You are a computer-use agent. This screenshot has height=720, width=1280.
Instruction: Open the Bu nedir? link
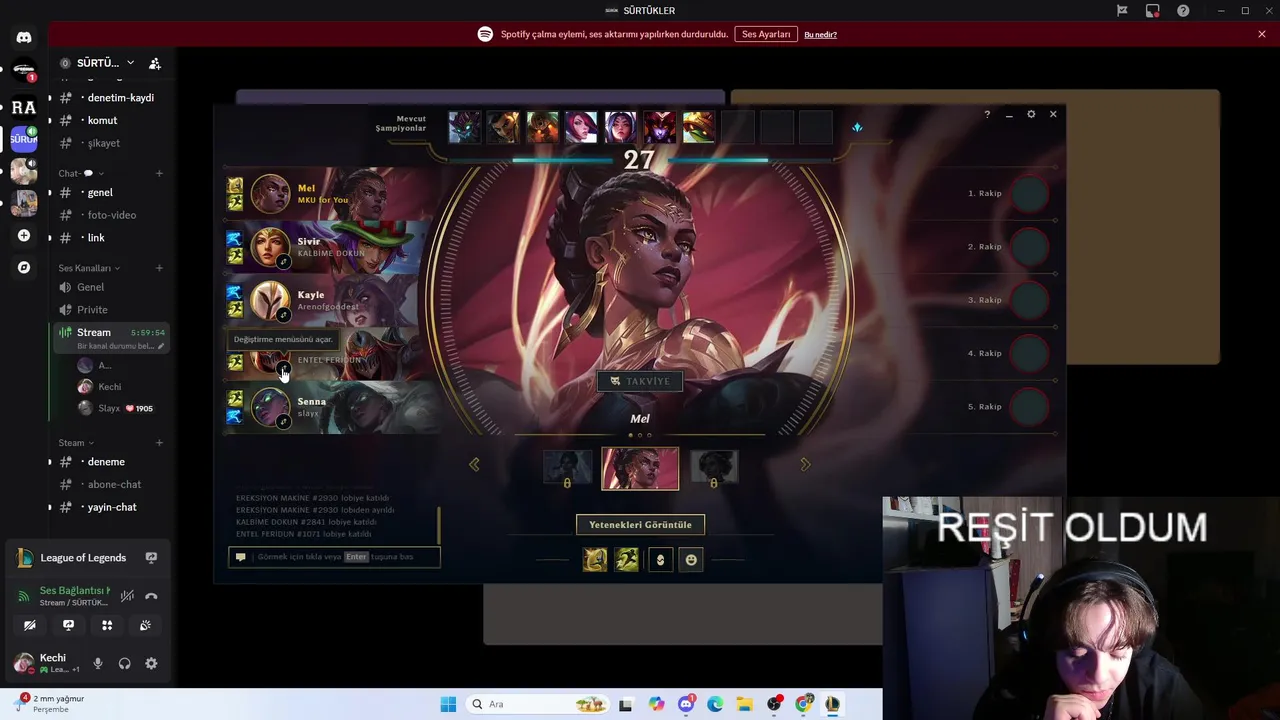820,34
